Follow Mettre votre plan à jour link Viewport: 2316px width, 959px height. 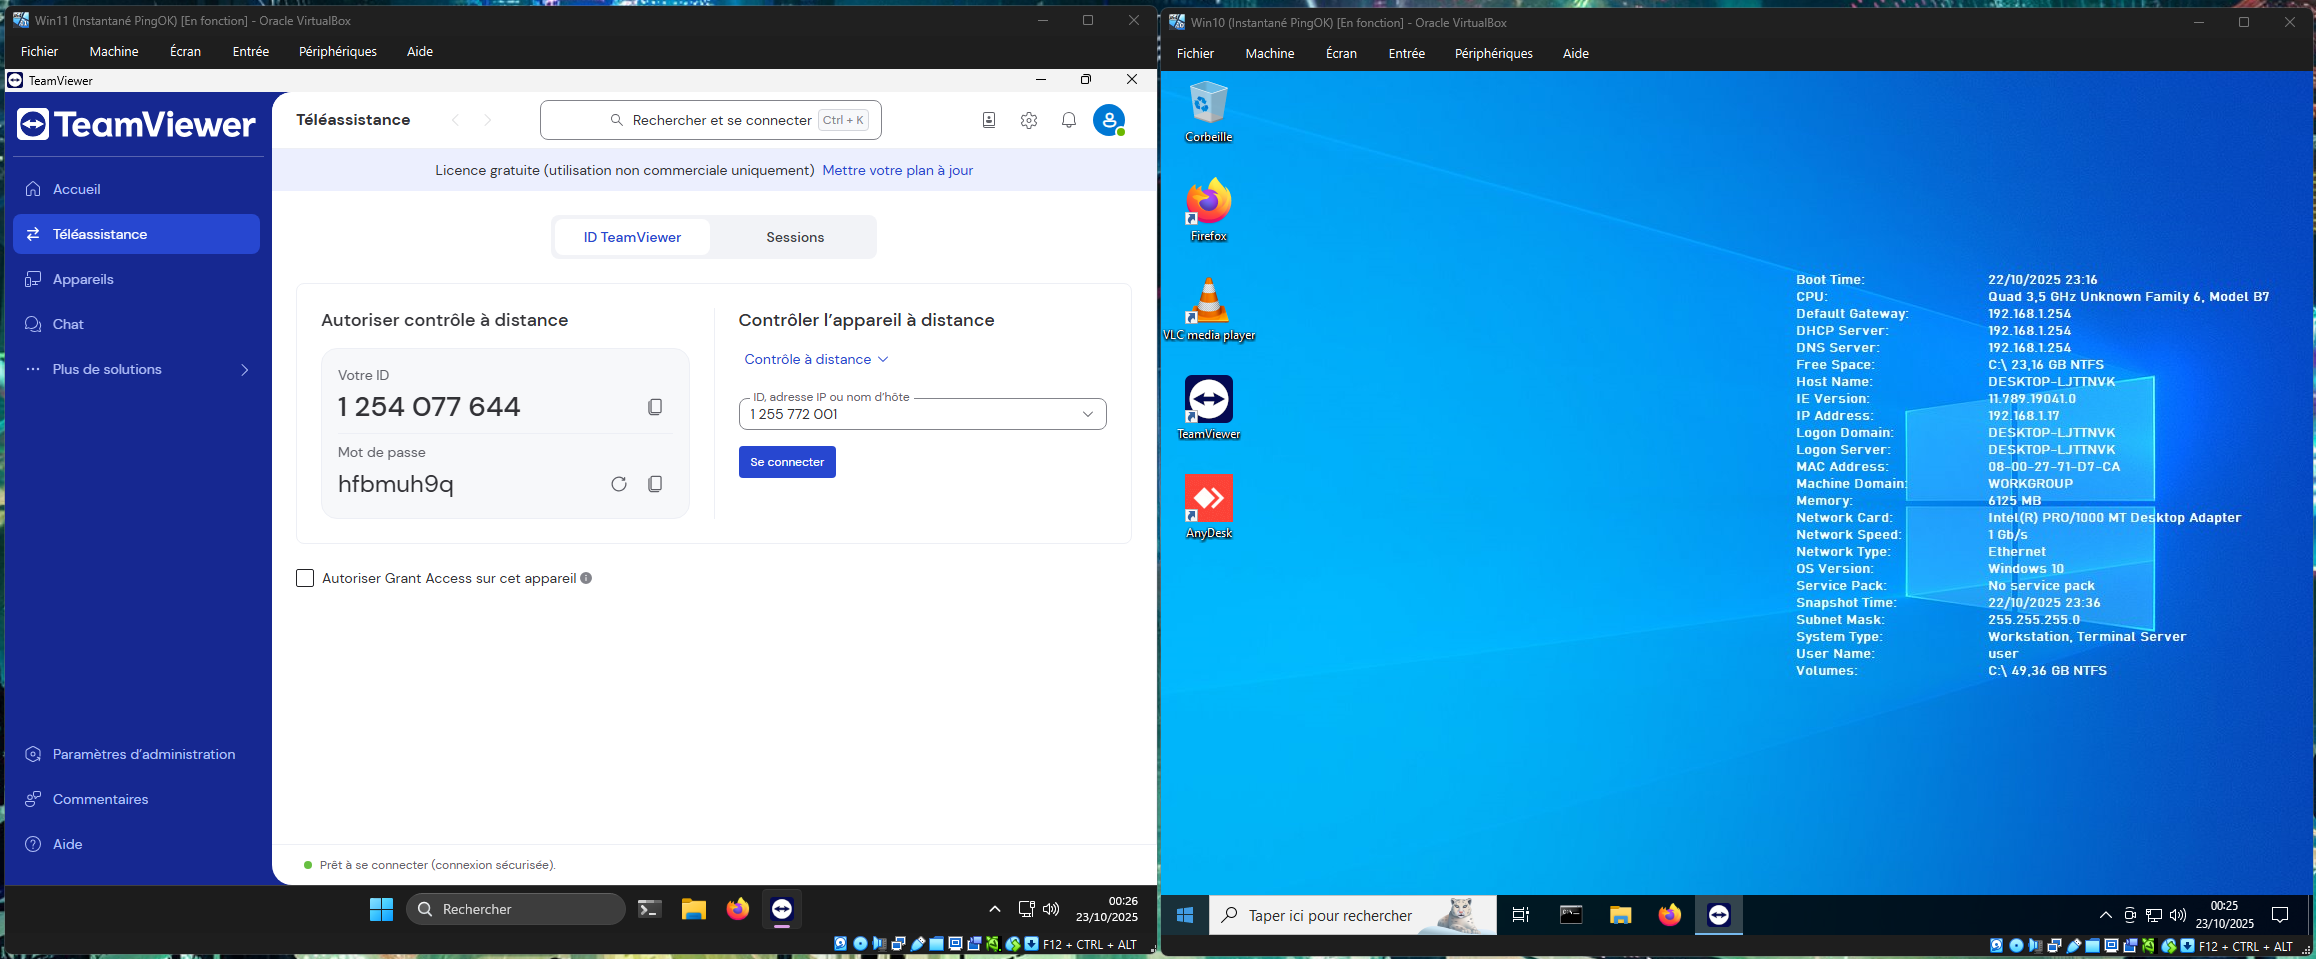897,170
